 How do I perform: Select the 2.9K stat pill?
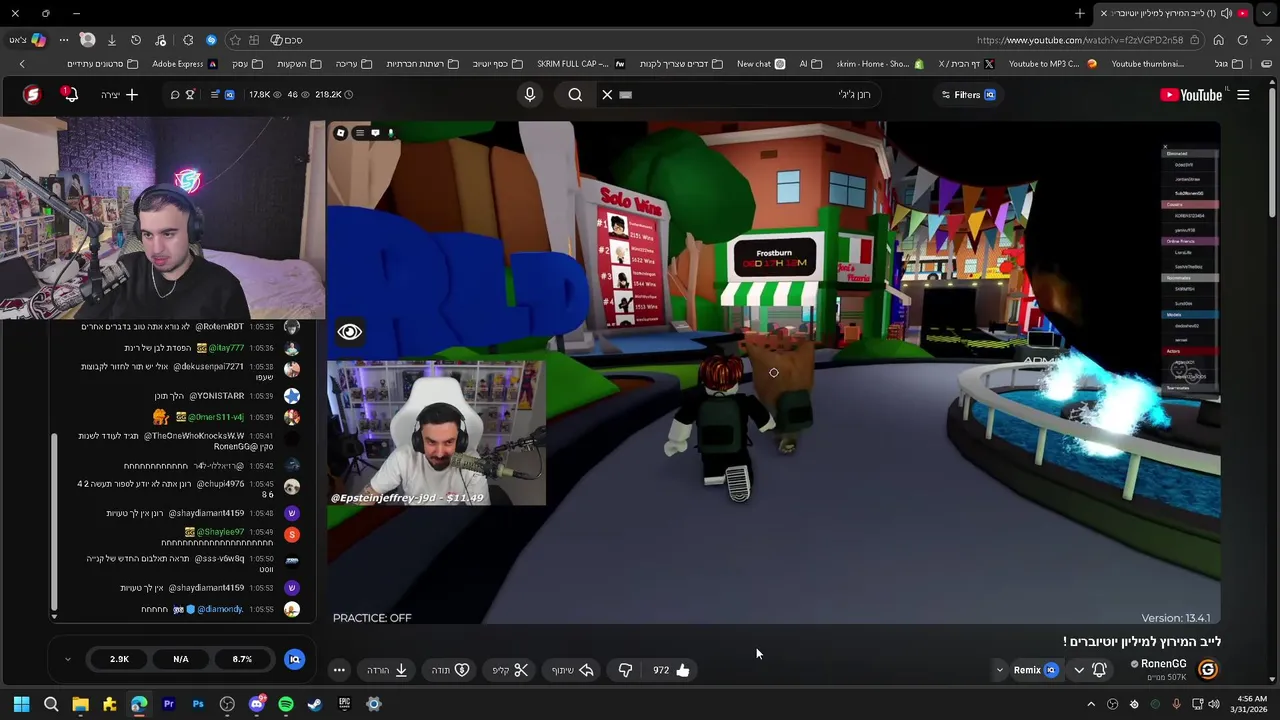tap(119, 659)
